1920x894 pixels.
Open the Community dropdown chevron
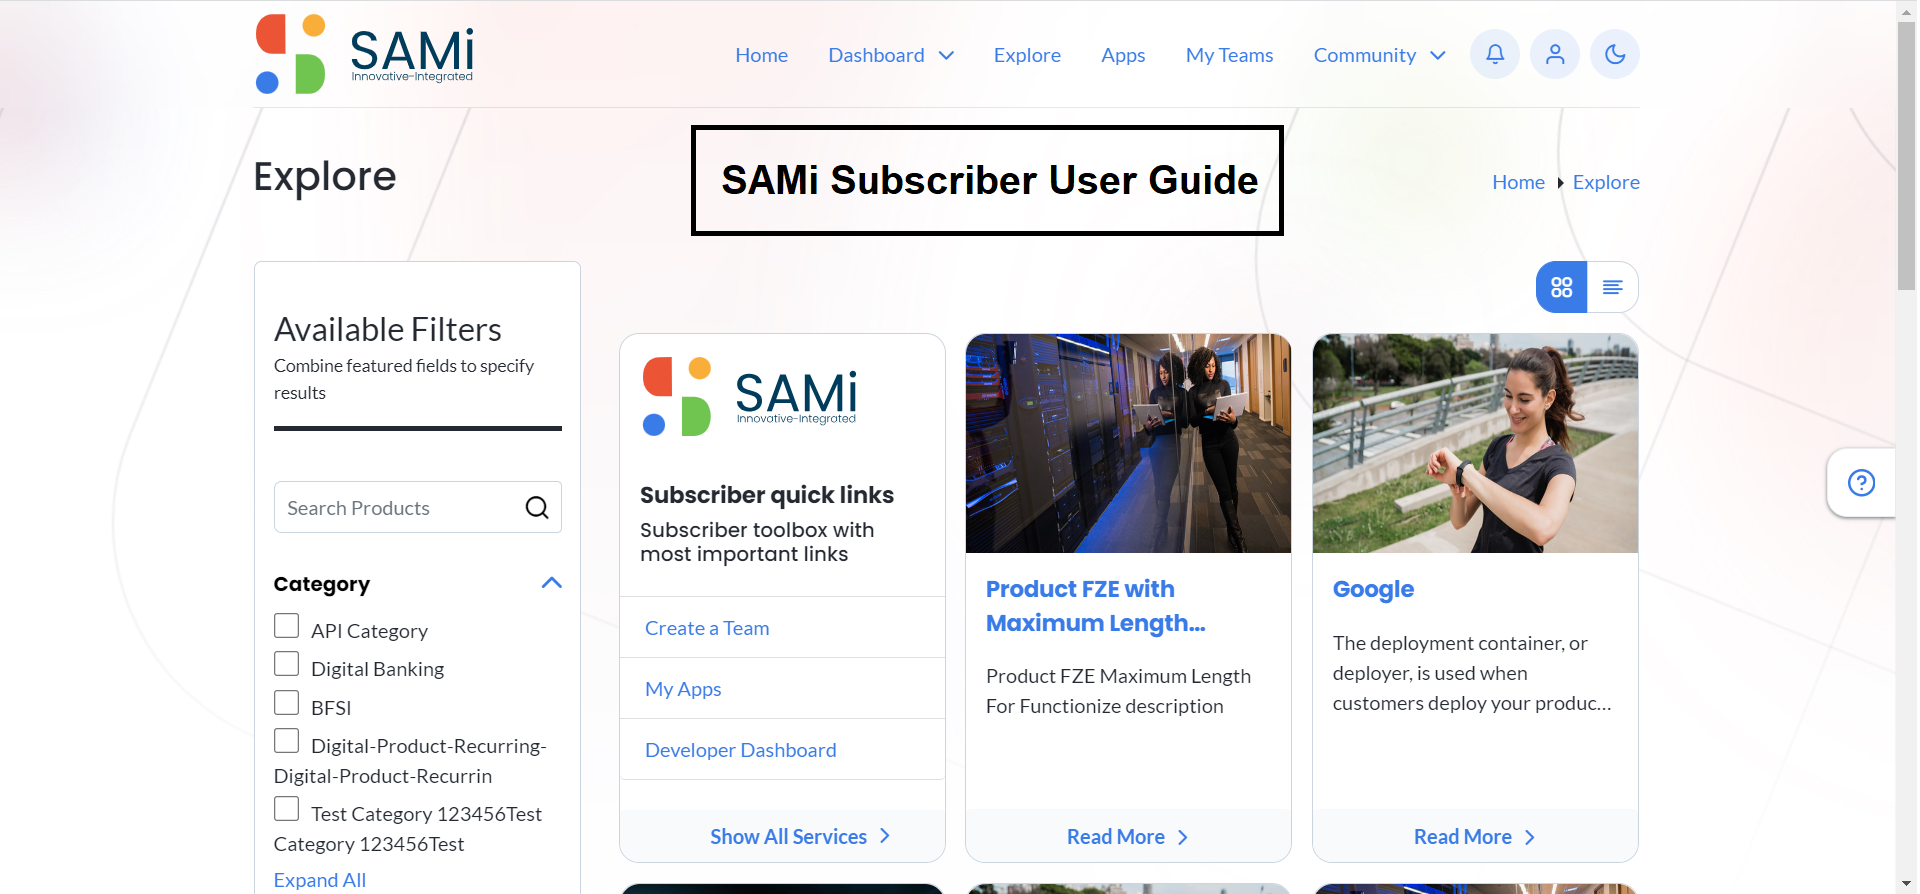1438,55
